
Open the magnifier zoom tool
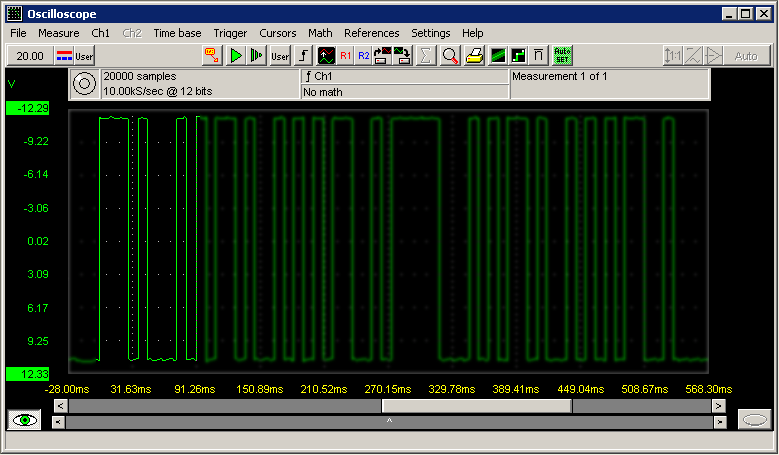pyautogui.click(x=450, y=56)
